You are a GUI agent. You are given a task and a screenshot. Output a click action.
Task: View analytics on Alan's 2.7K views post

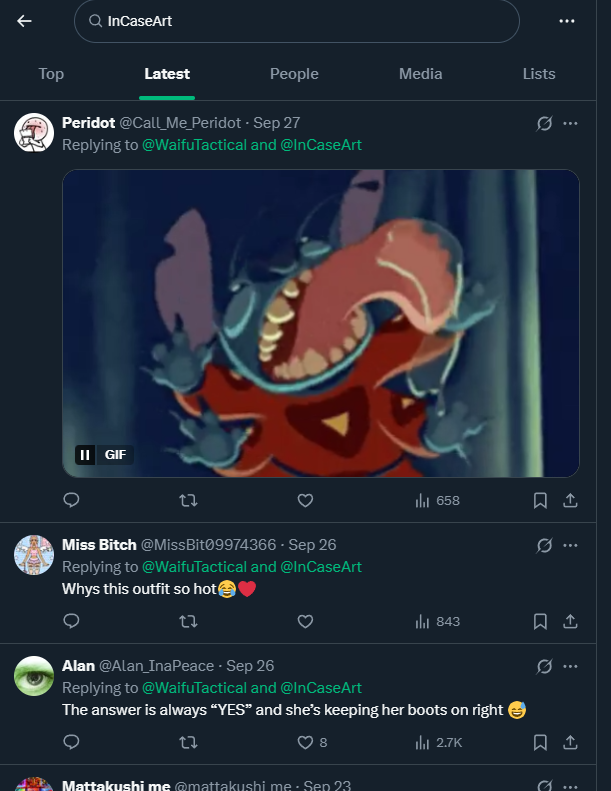click(437, 742)
